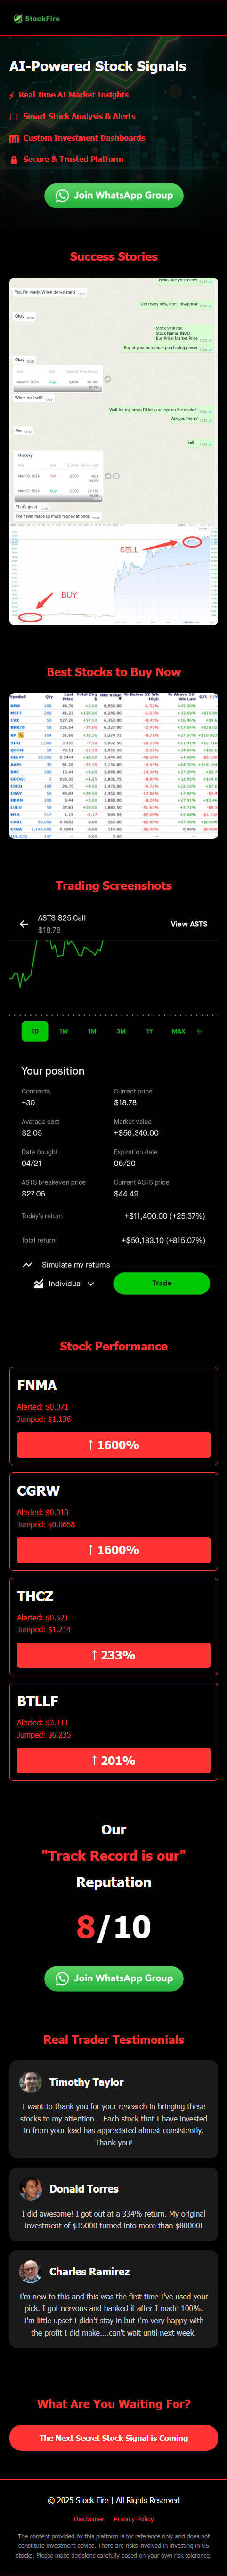Viewport: 227px width, 2576px height.
Task: Click the StockFire logo icon
Action: tap(17, 18)
